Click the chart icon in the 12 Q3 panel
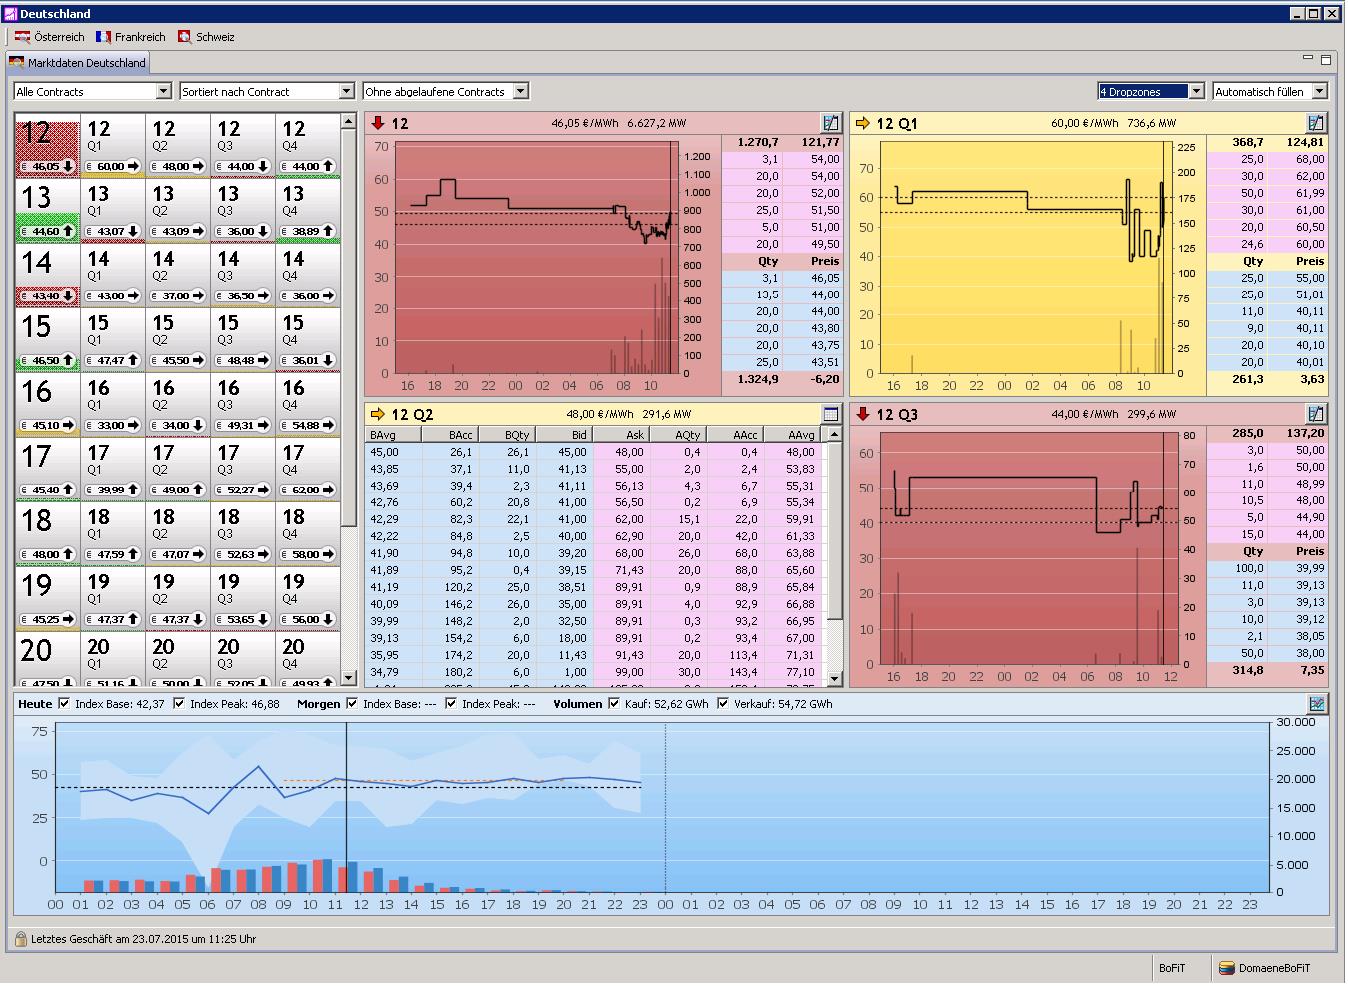This screenshot has height=995, width=1348. (1315, 414)
